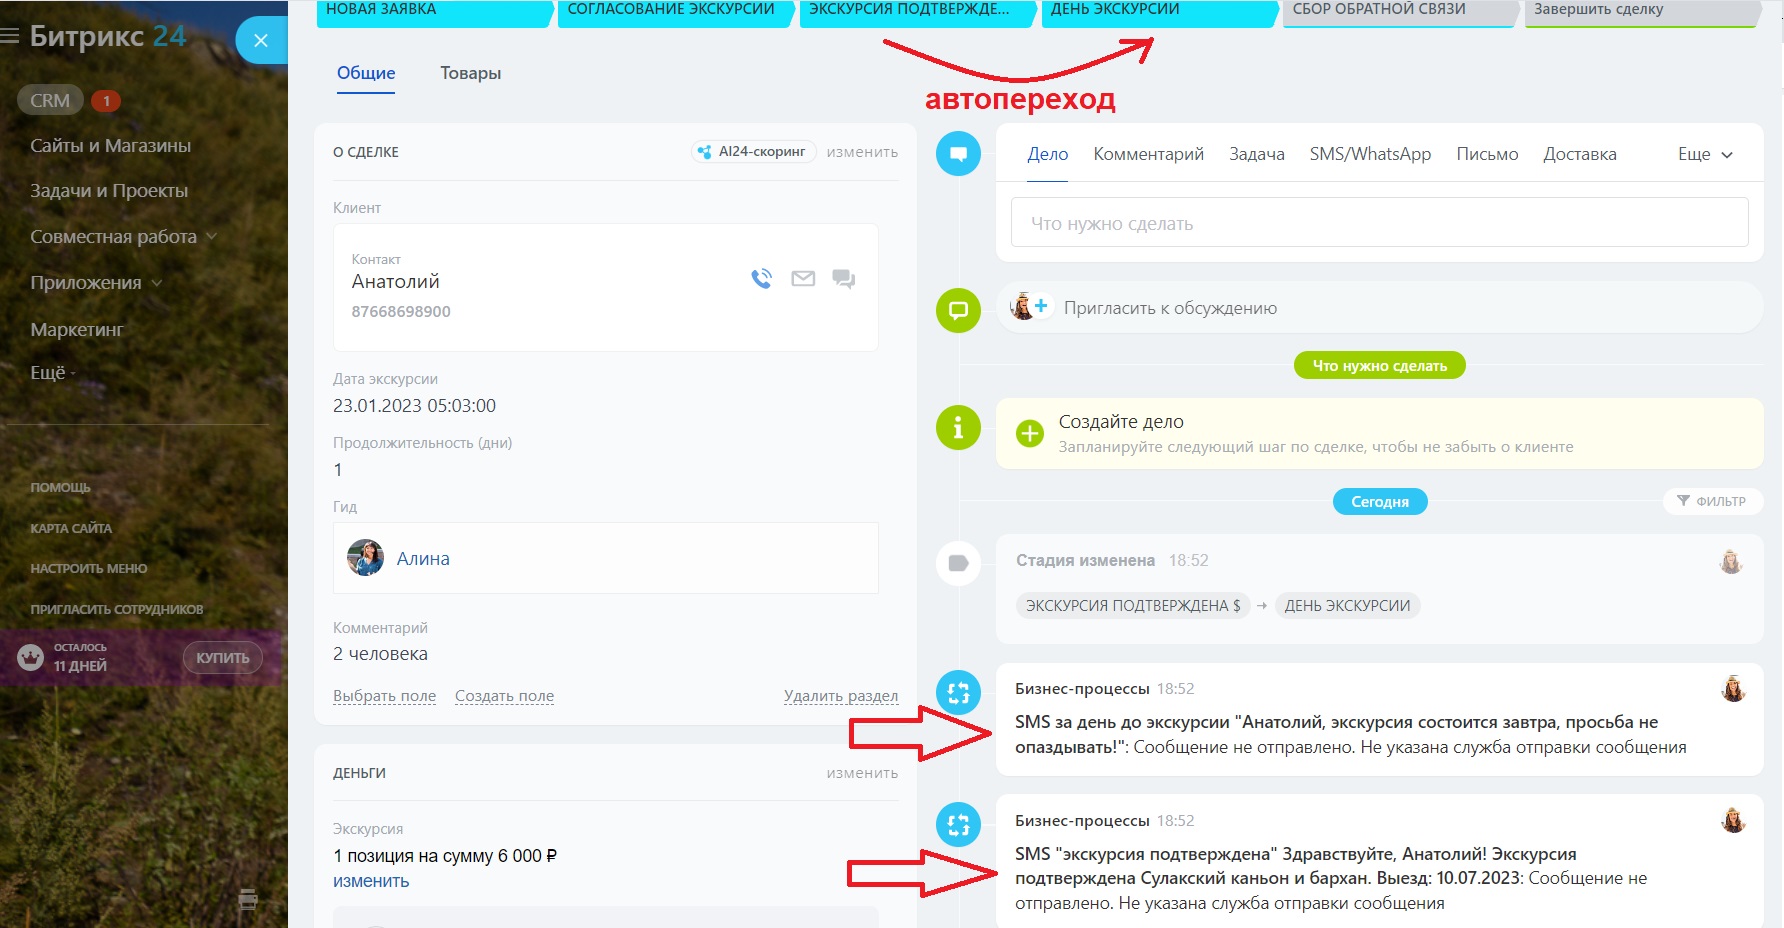Click the КУПИТЬ button

coord(223,657)
